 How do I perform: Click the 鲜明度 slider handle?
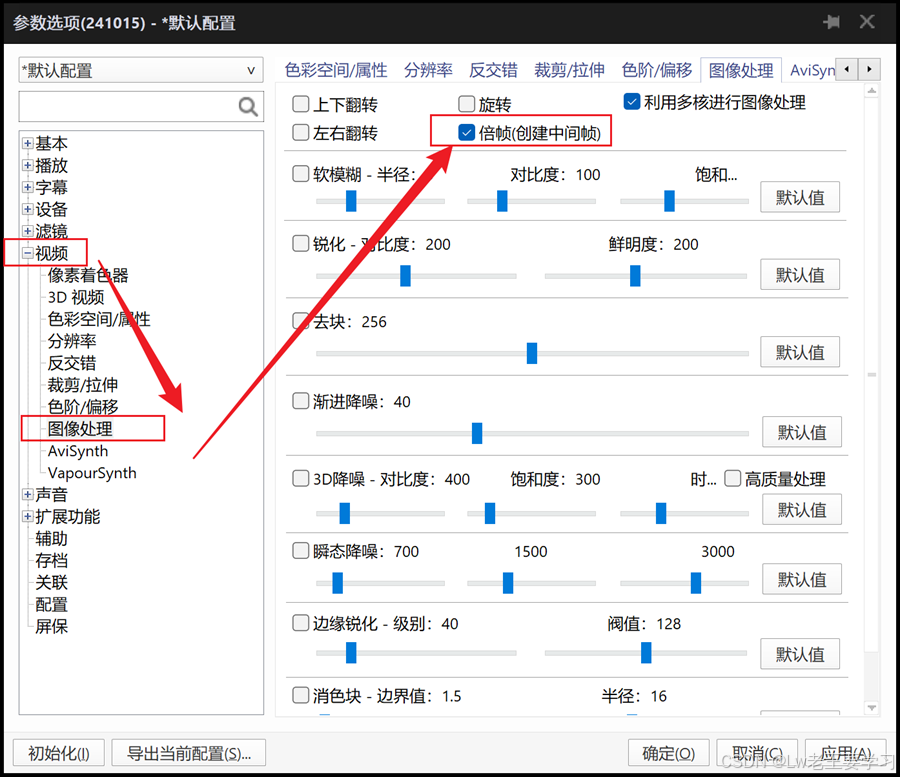(635, 275)
